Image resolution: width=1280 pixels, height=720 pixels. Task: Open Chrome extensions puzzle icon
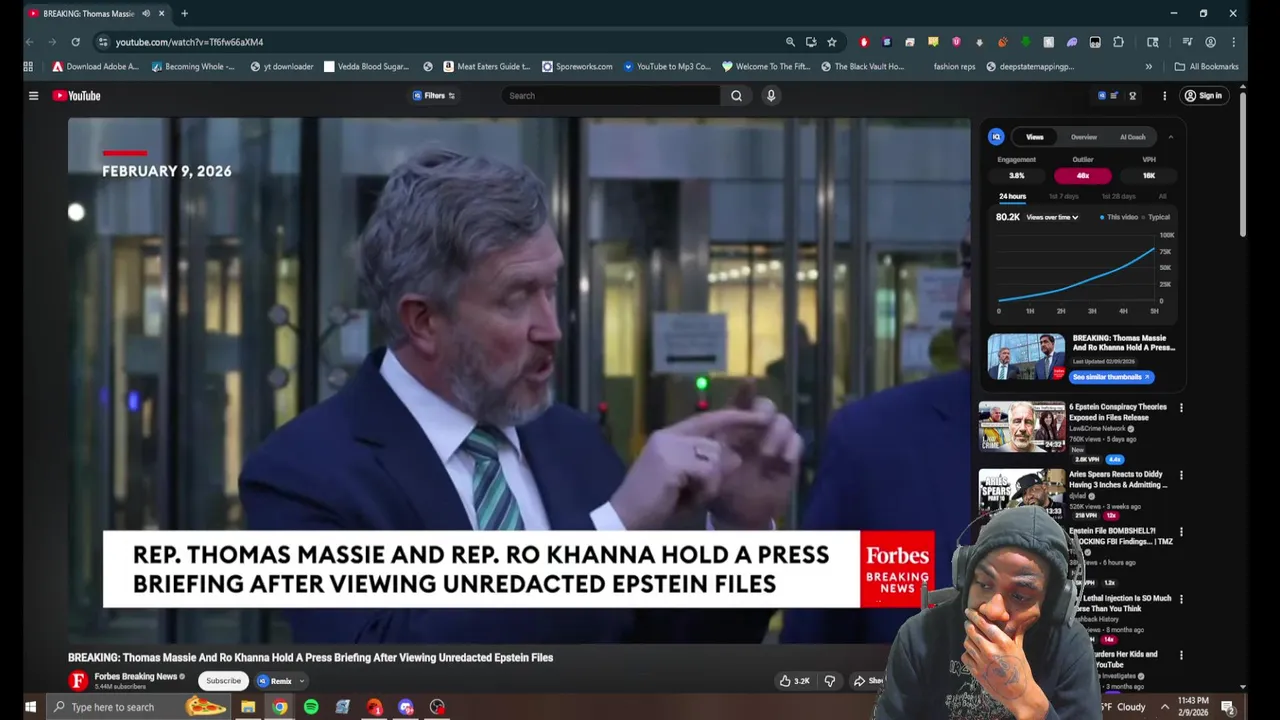1119,42
